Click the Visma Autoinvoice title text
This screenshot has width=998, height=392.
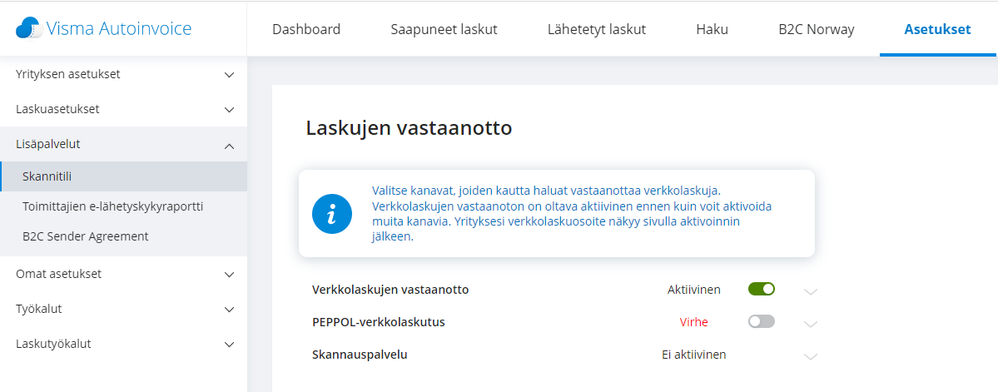(119, 29)
